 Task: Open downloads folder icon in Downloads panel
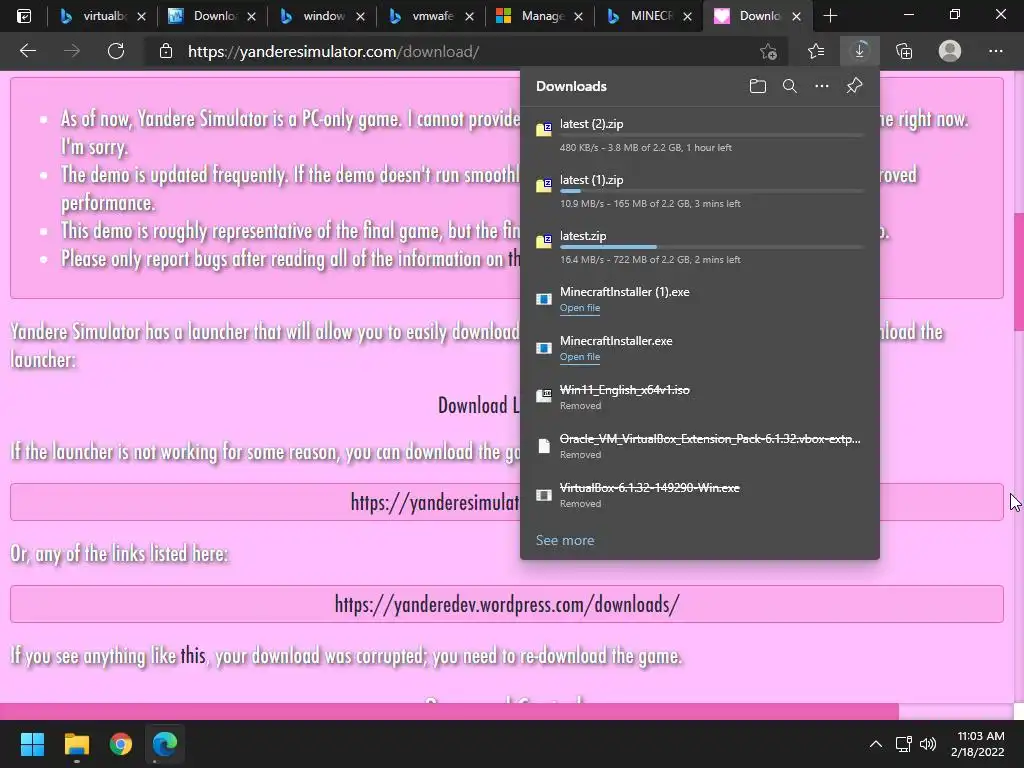[x=758, y=86]
